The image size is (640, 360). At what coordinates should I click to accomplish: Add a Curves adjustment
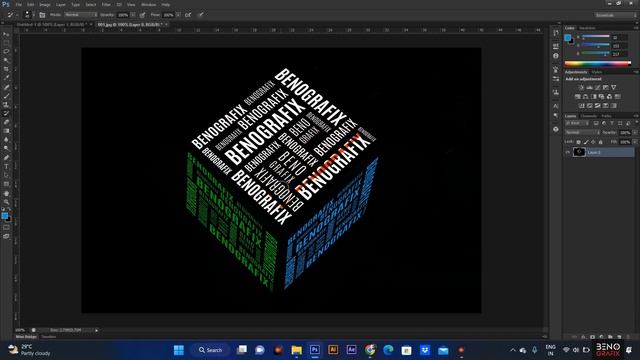598,87
